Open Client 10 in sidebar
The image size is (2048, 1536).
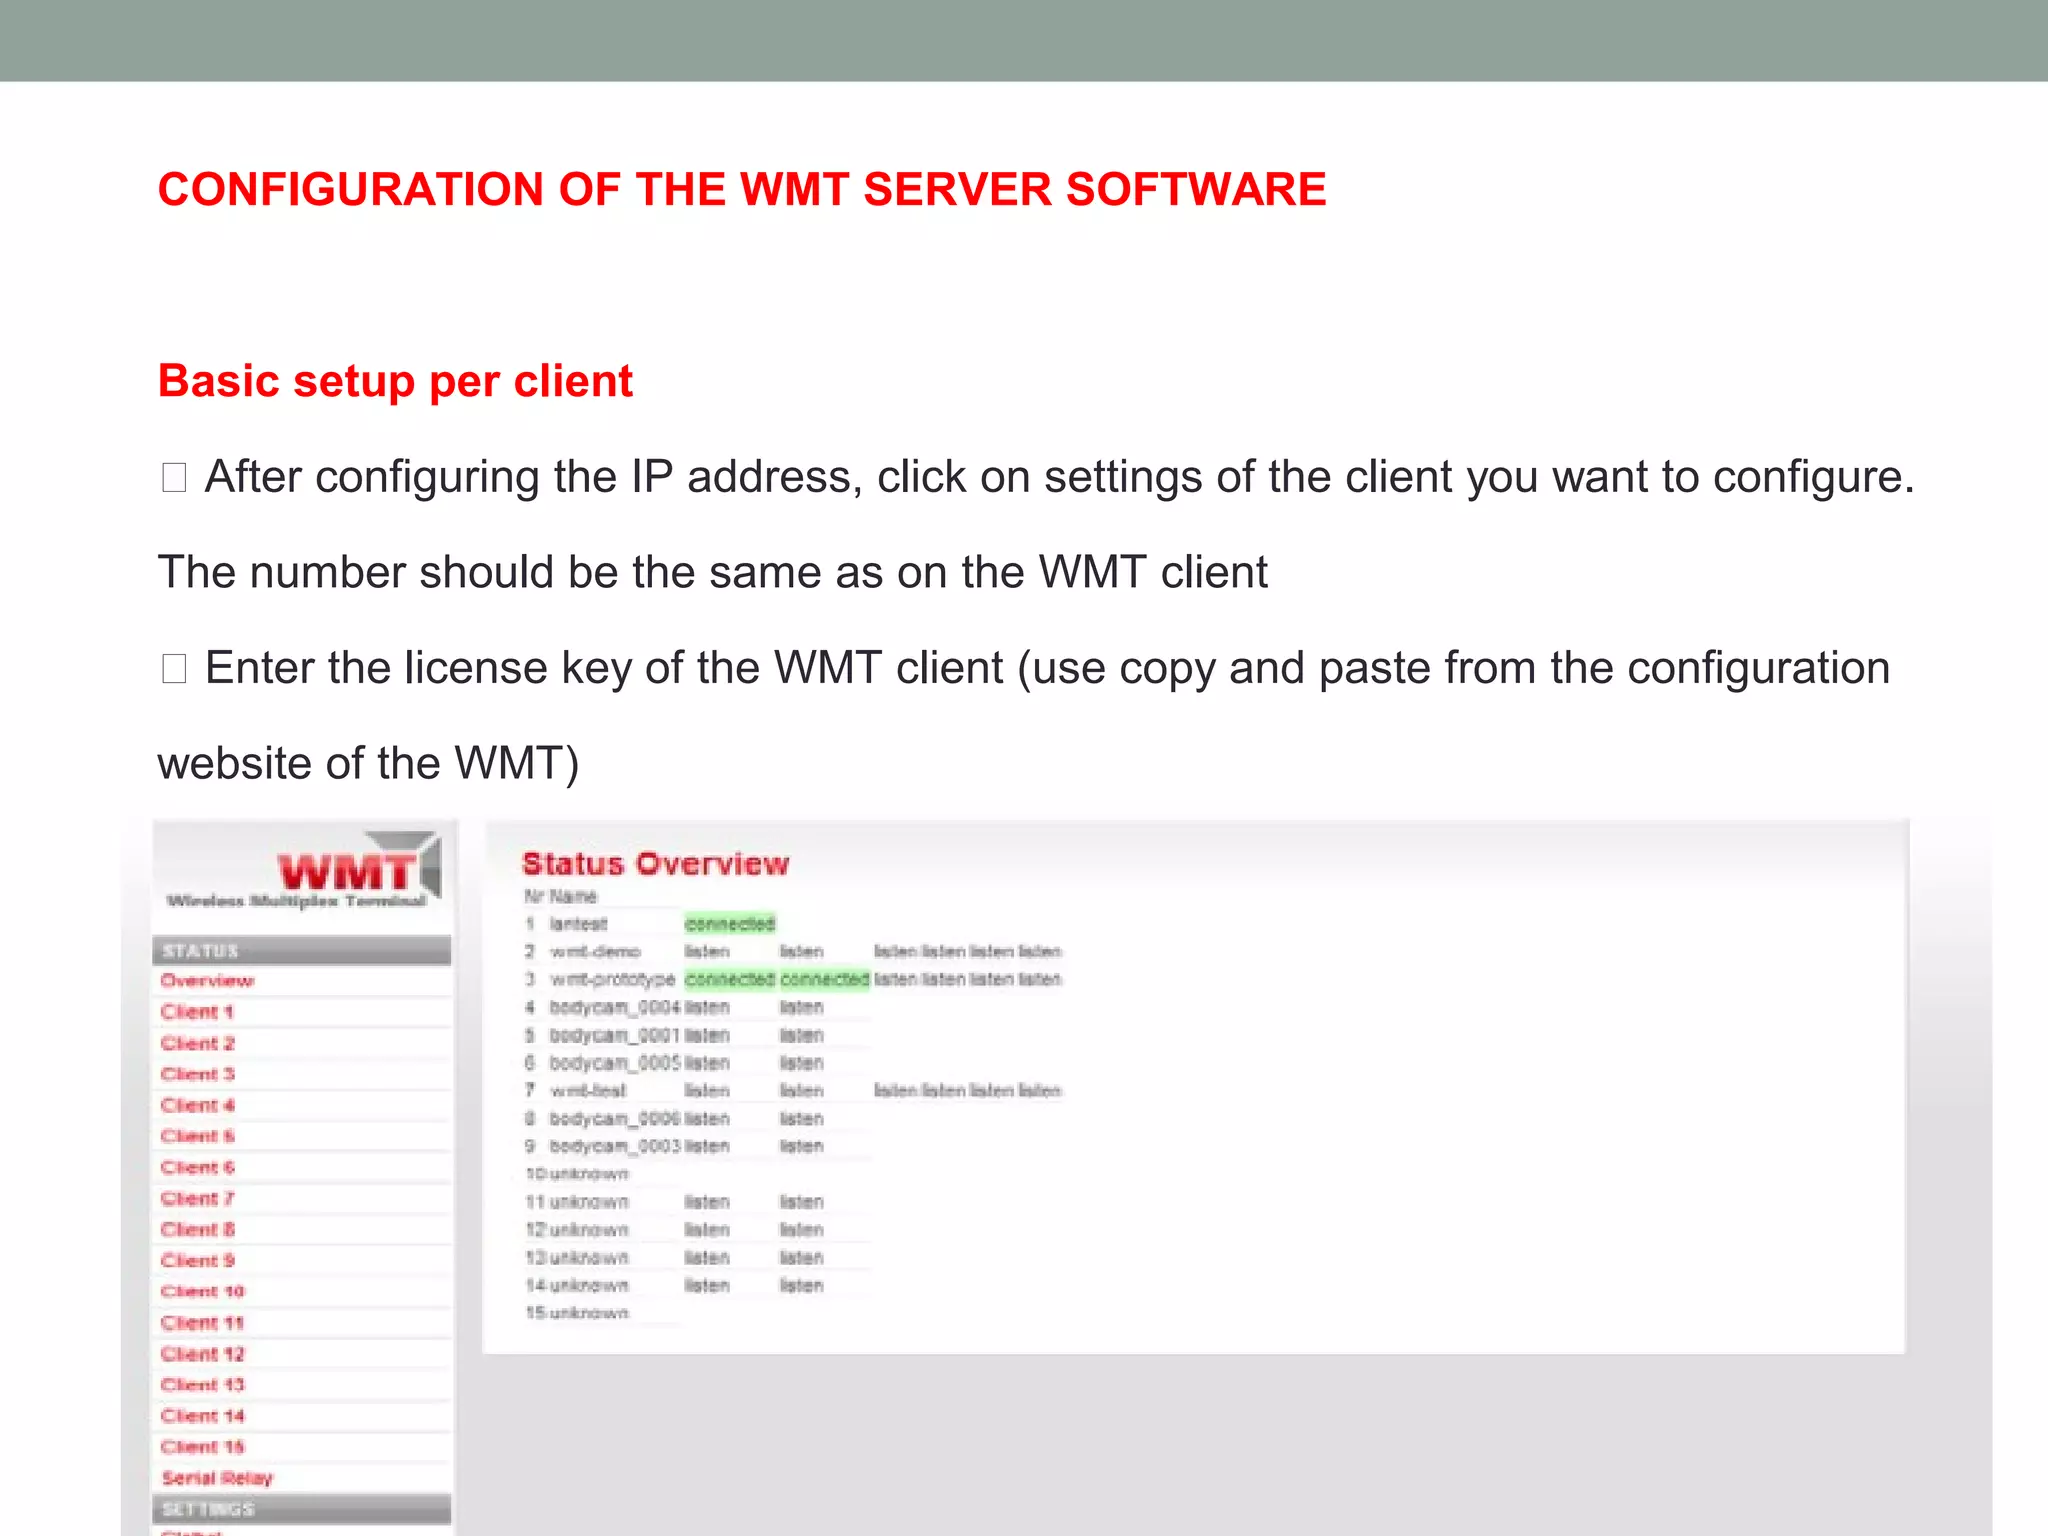pyautogui.click(x=202, y=1290)
